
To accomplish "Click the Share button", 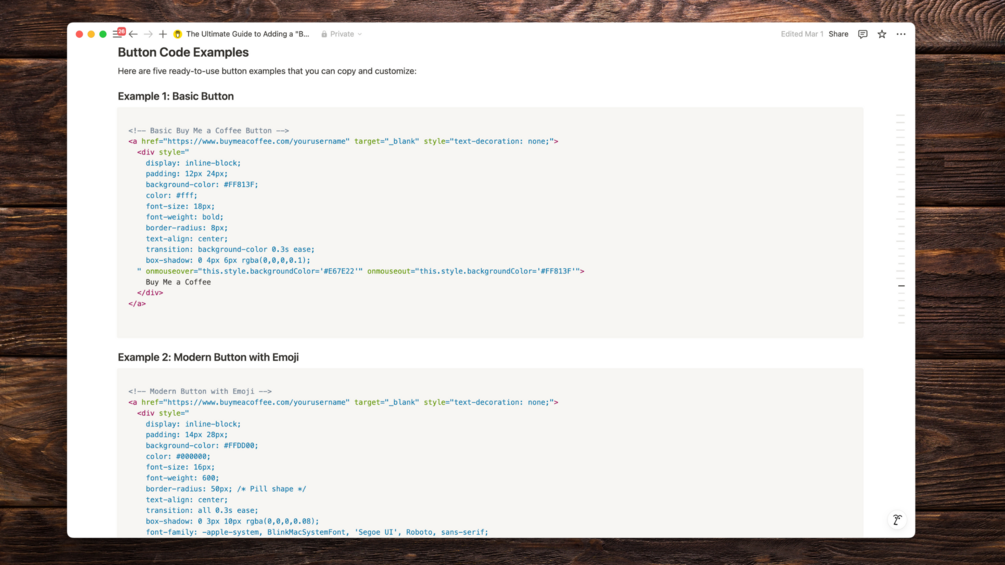I will (838, 34).
